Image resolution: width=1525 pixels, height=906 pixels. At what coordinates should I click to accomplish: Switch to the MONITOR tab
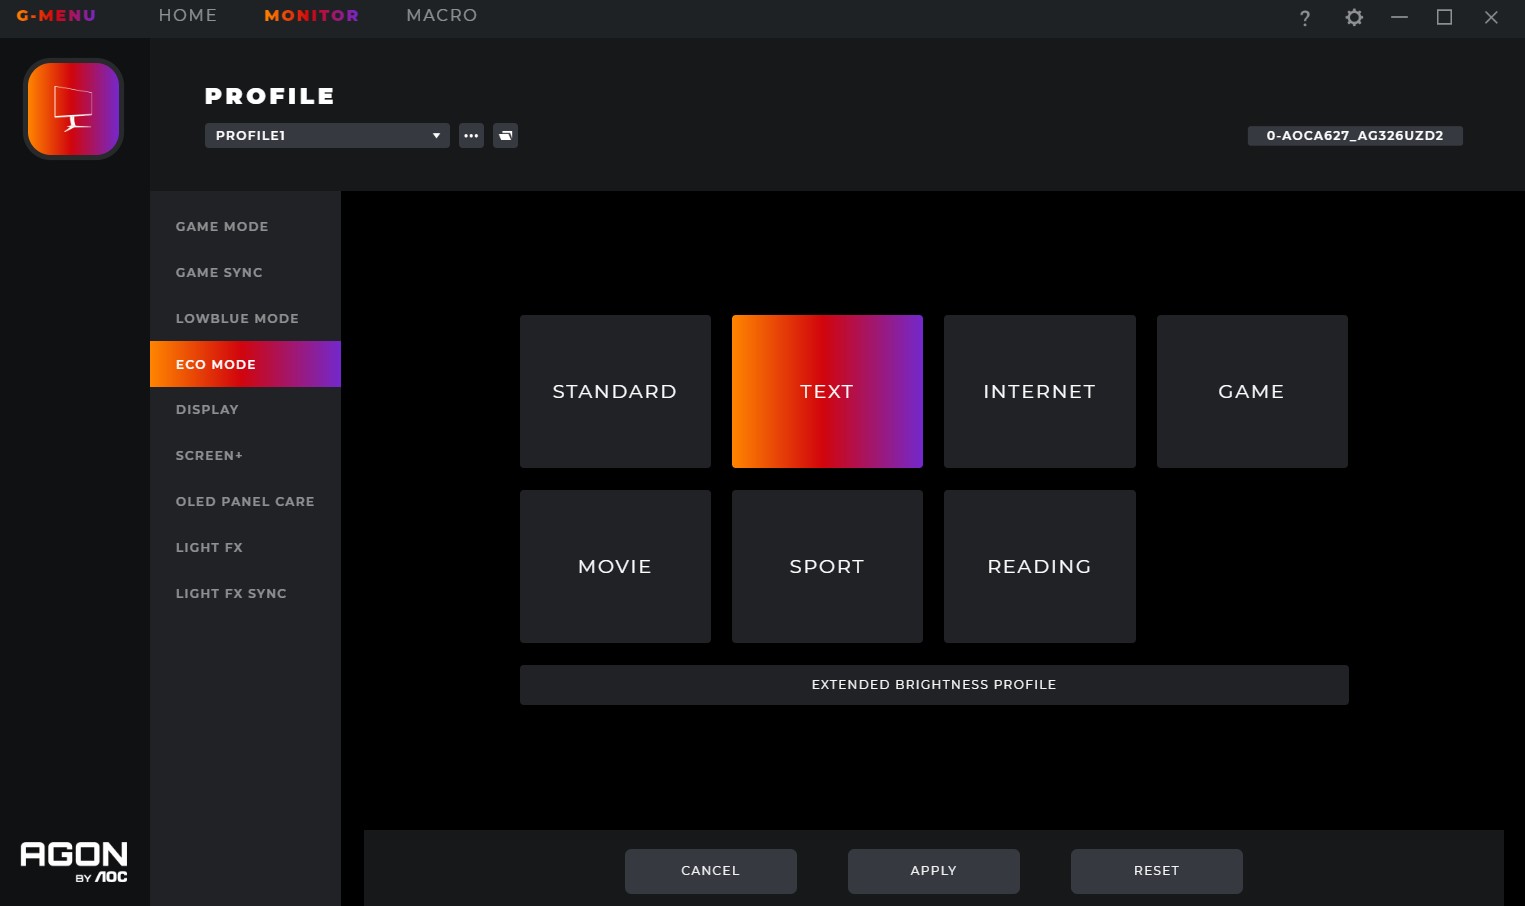pyautogui.click(x=311, y=15)
